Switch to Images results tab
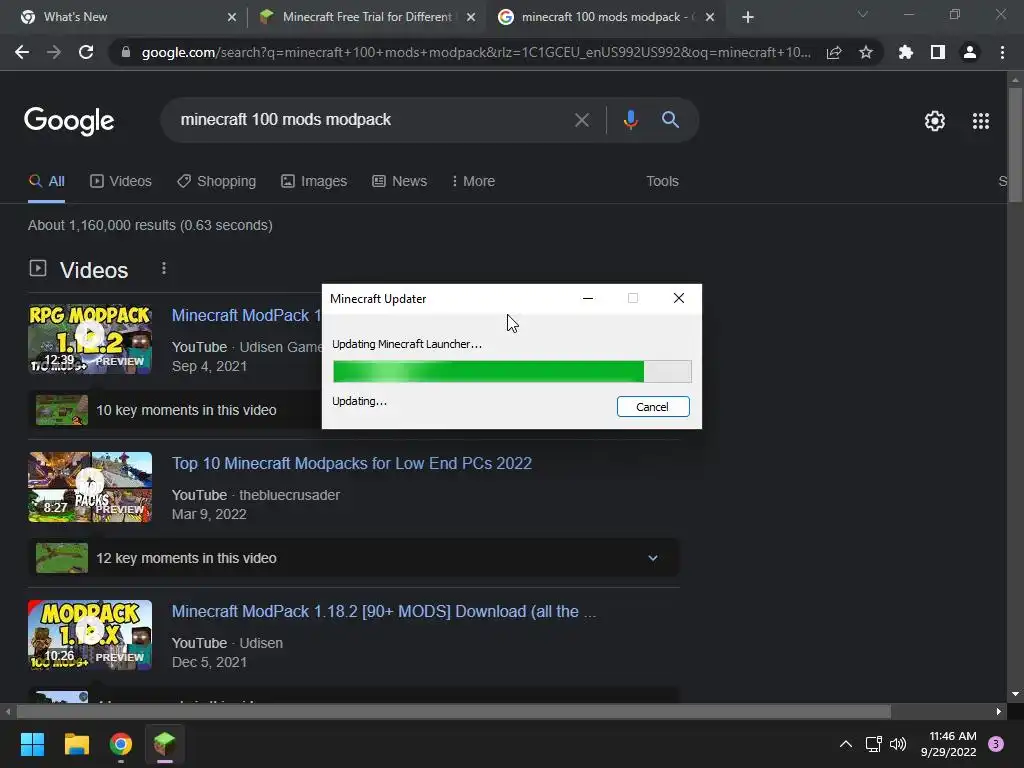1024x768 pixels. pyautogui.click(x=314, y=182)
